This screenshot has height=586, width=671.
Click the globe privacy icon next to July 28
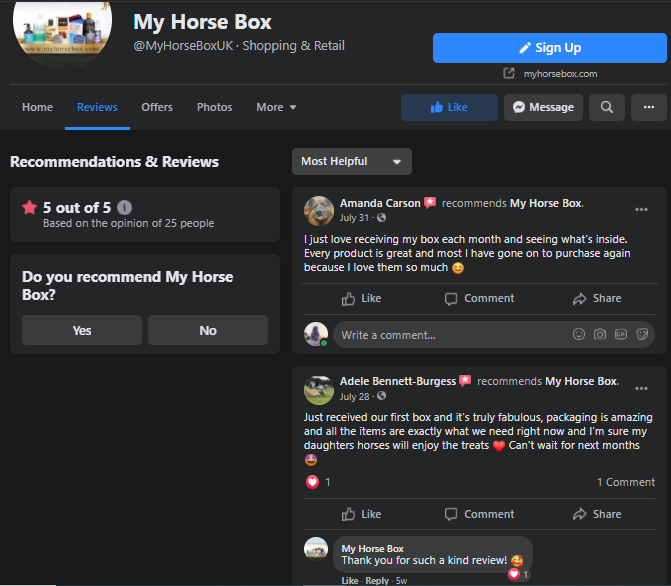tap(381, 396)
